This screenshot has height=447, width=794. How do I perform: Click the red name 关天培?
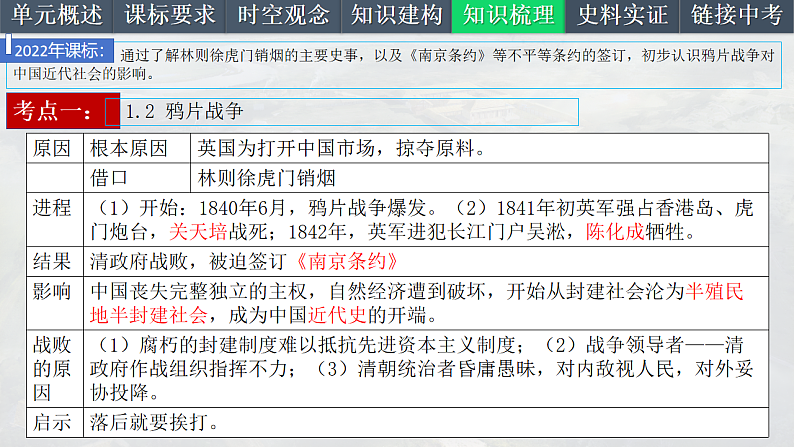(x=198, y=232)
